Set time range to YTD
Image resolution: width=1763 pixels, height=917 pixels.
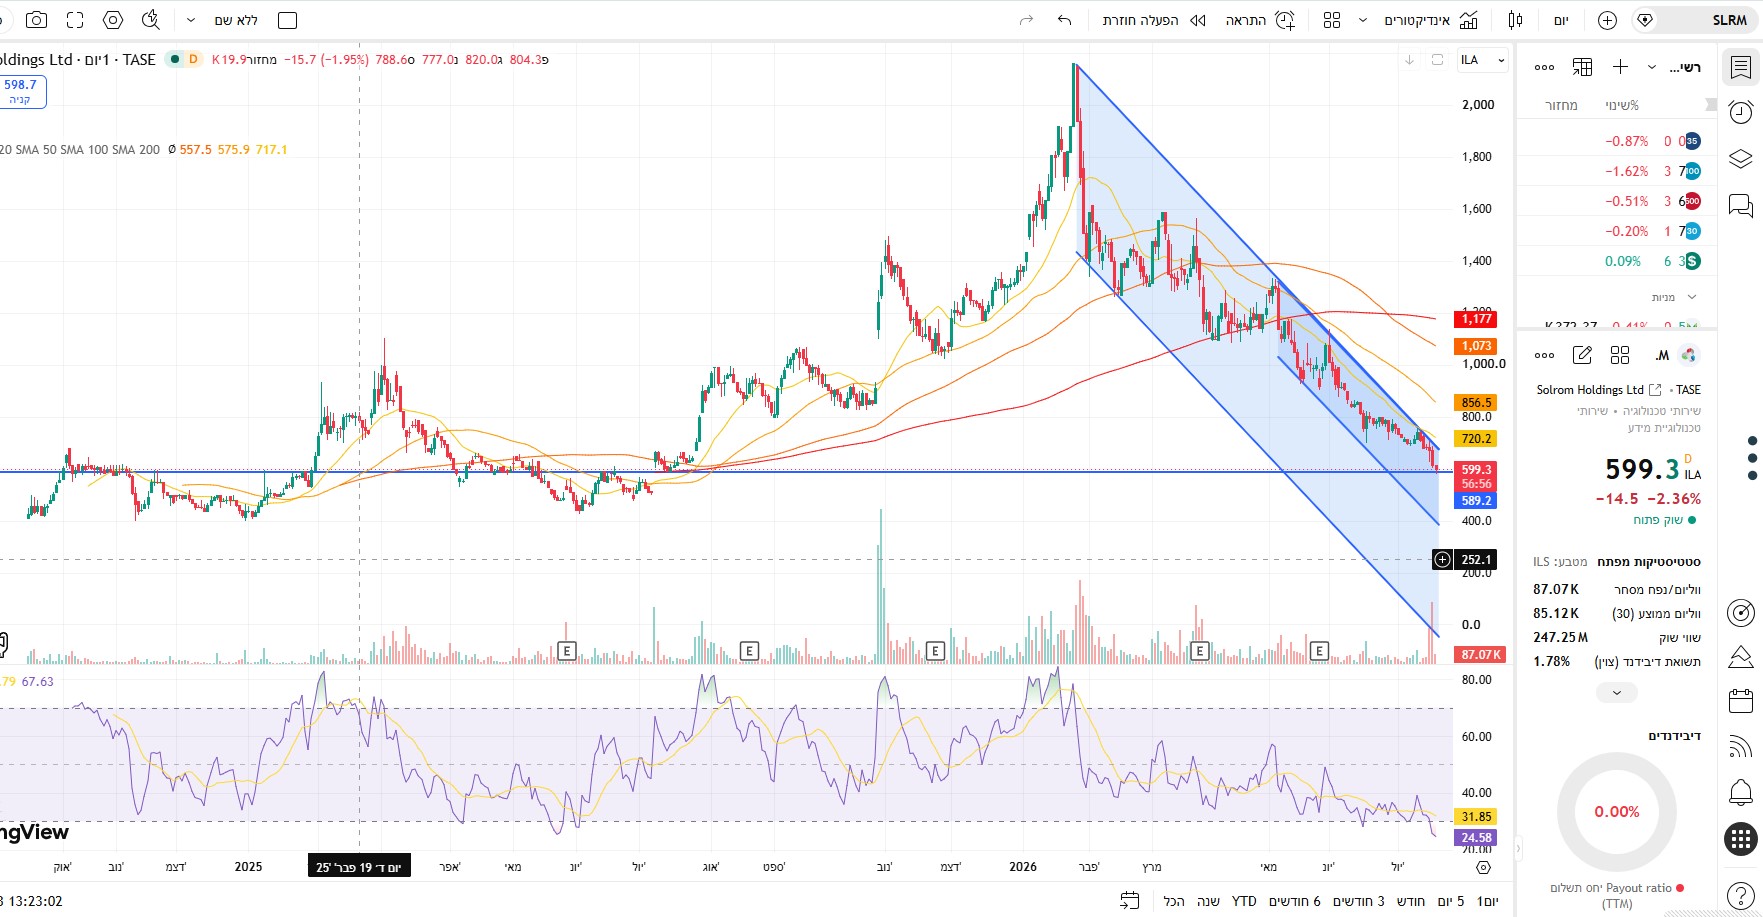tap(1244, 901)
